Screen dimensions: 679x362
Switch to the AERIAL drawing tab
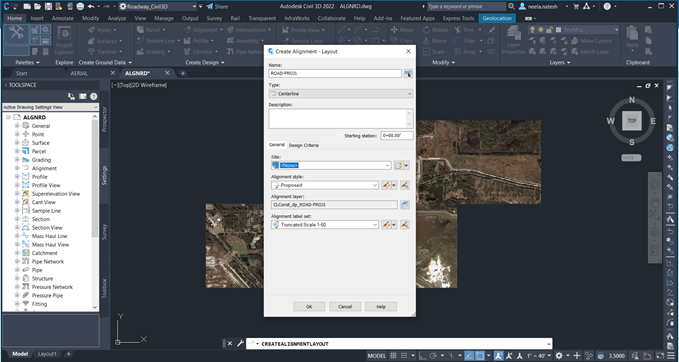[x=79, y=73]
